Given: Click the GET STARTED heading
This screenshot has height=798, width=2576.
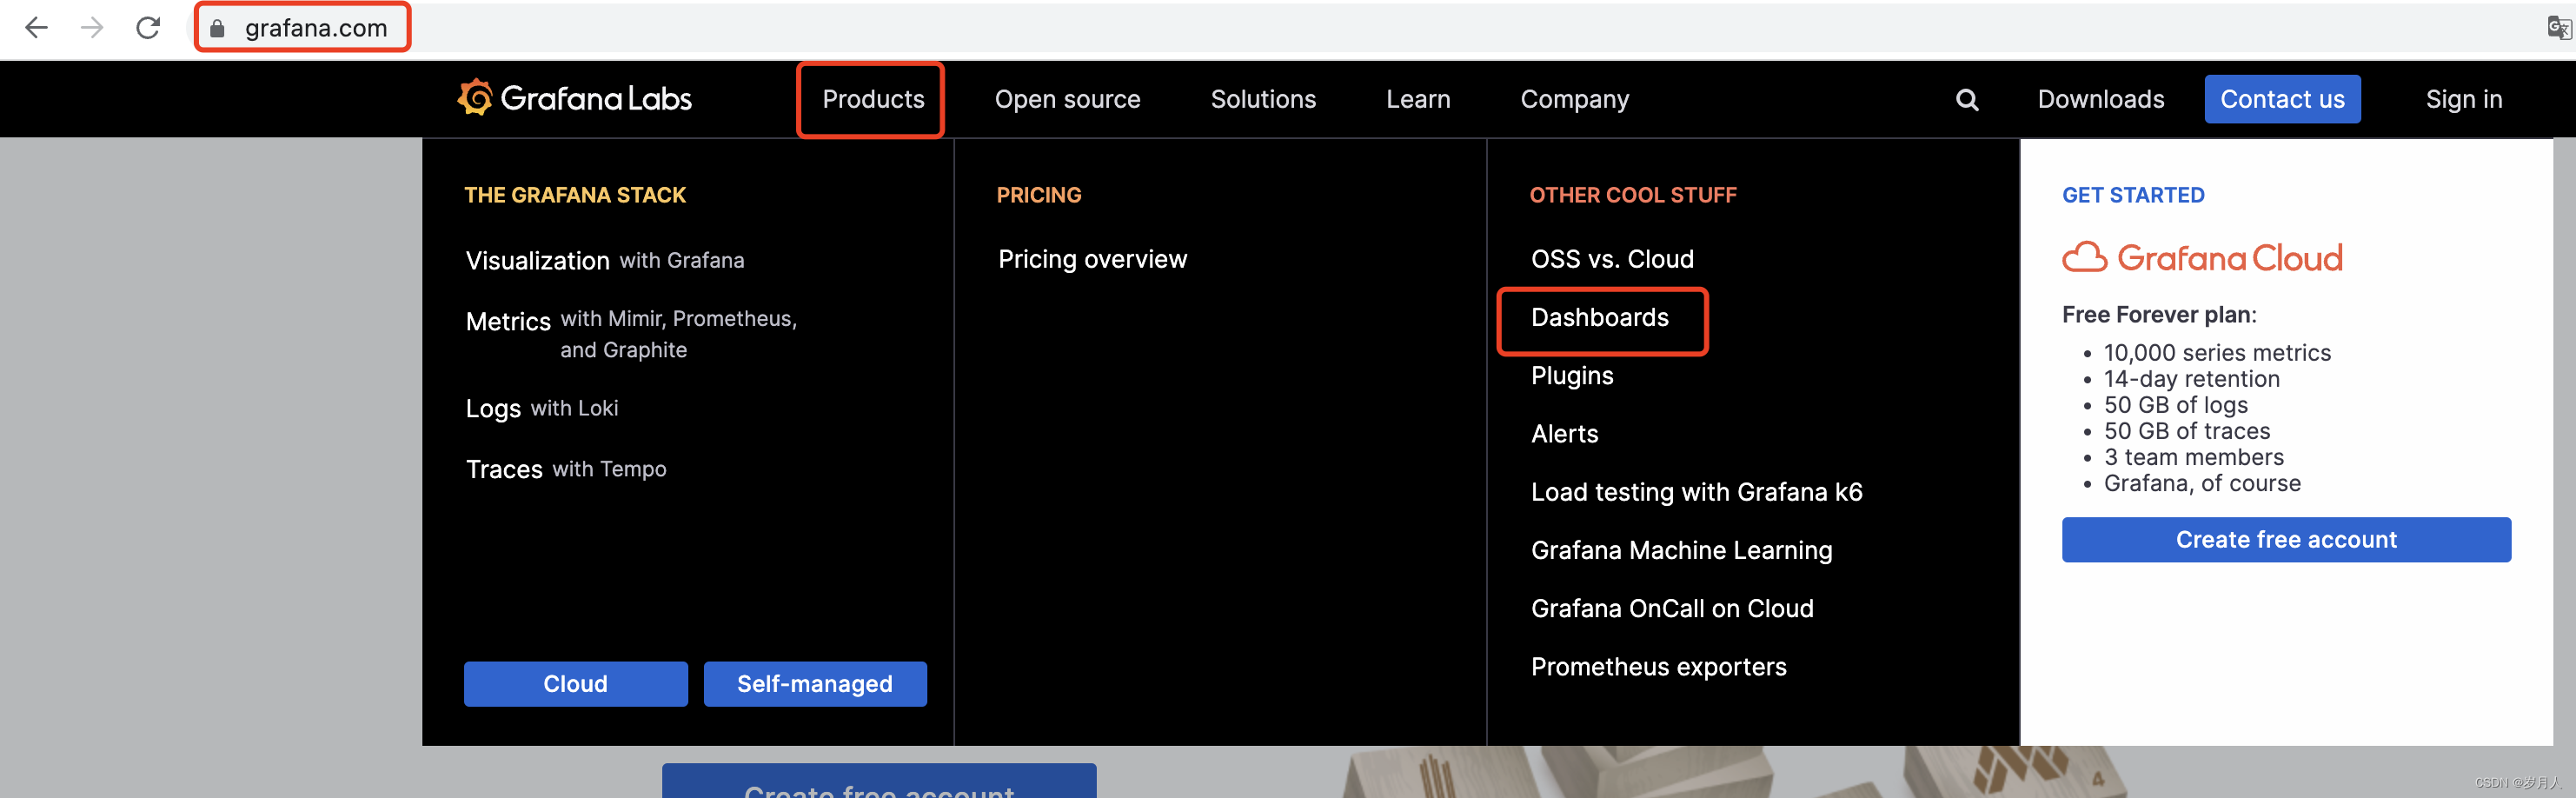Looking at the screenshot, I should click(x=2133, y=195).
